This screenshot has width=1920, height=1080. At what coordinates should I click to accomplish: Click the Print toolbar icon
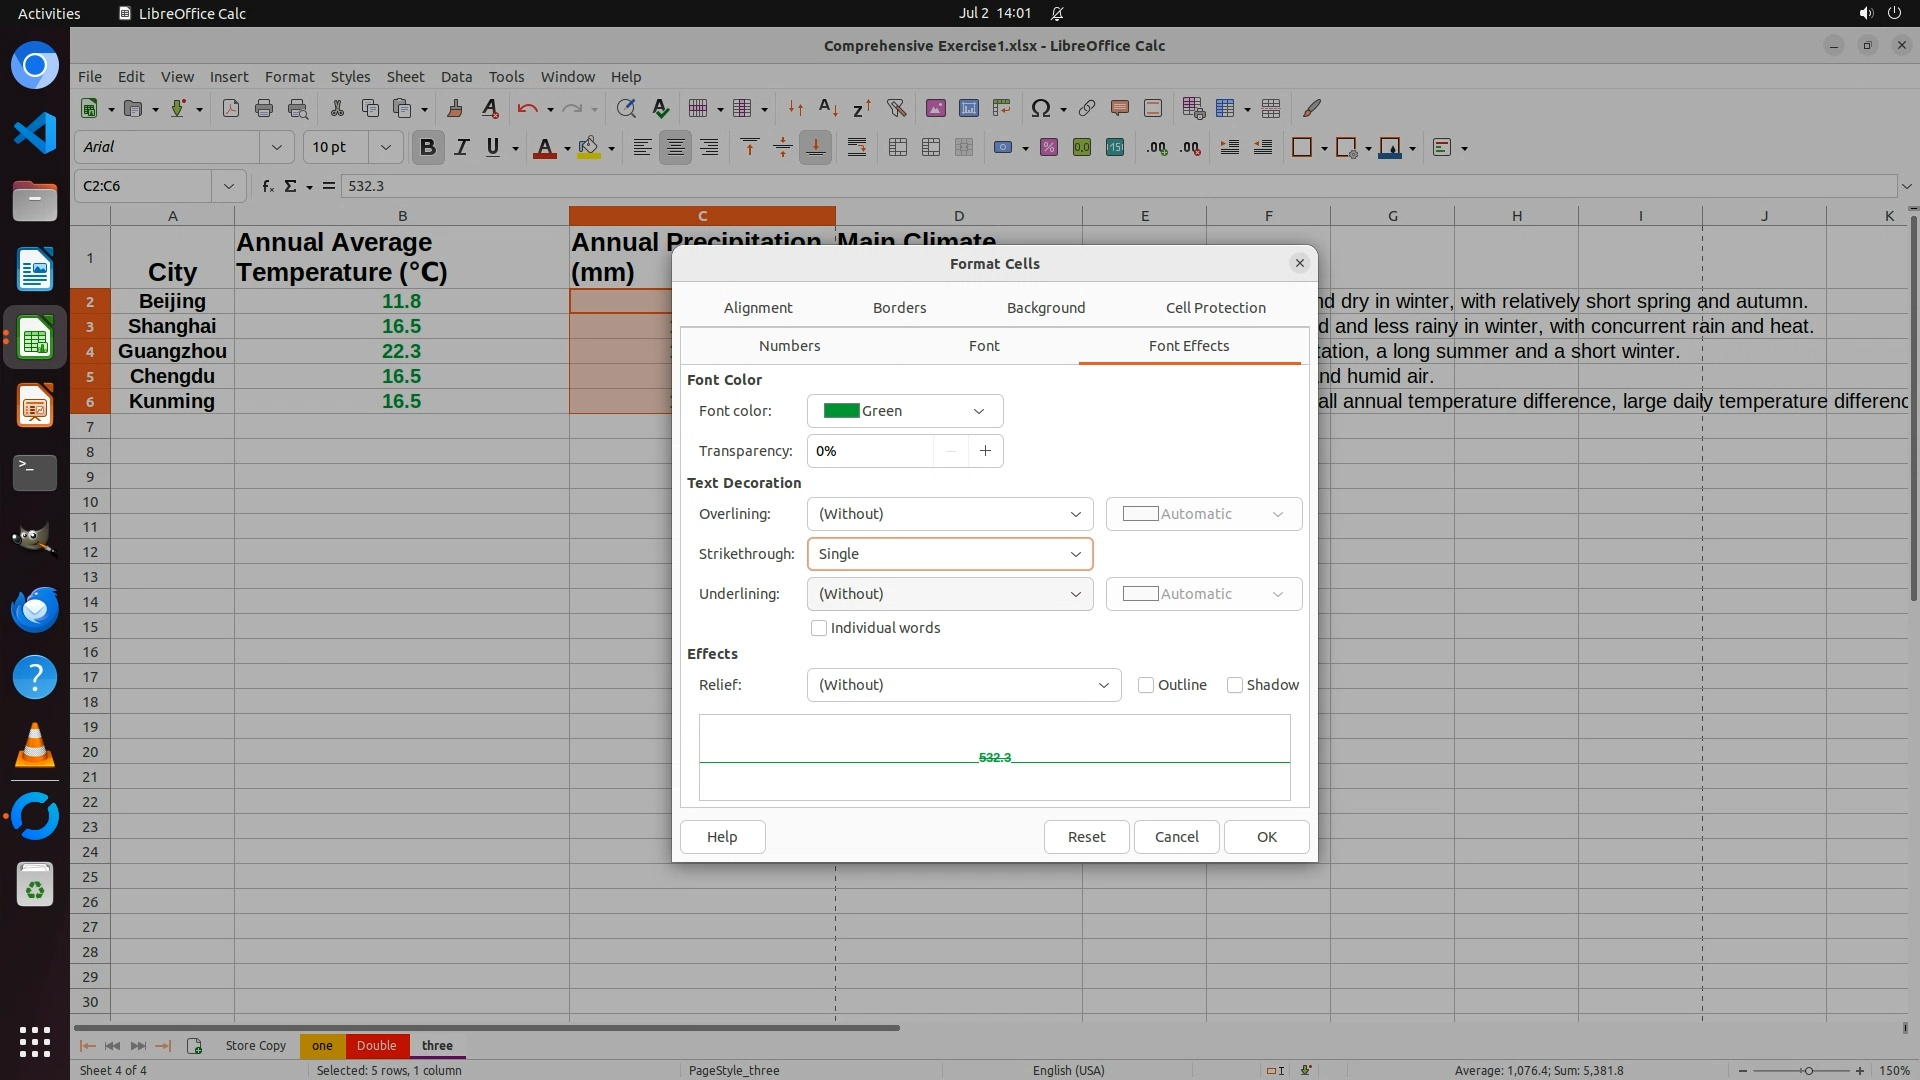(264, 108)
